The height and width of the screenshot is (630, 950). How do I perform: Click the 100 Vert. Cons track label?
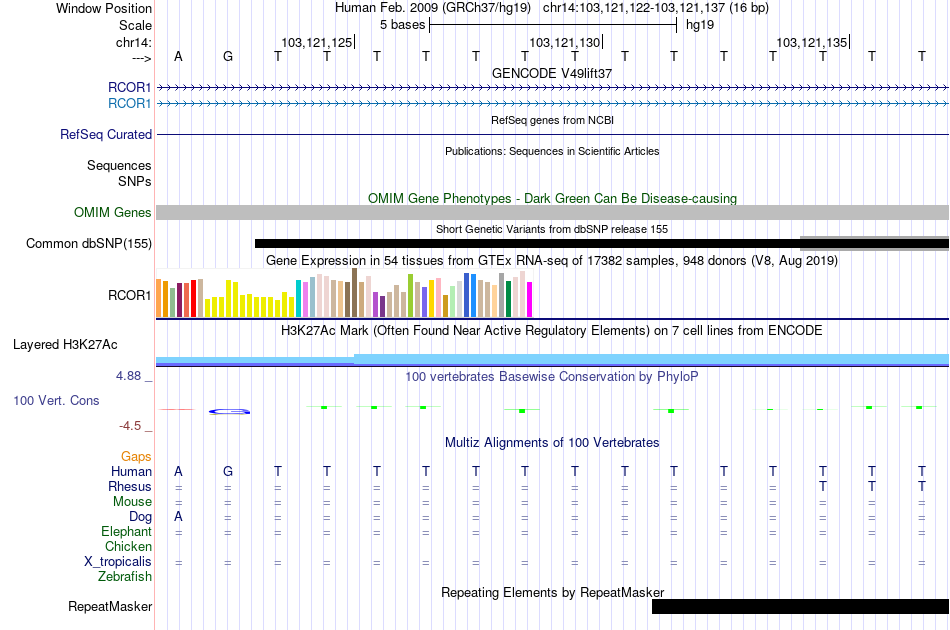56,400
